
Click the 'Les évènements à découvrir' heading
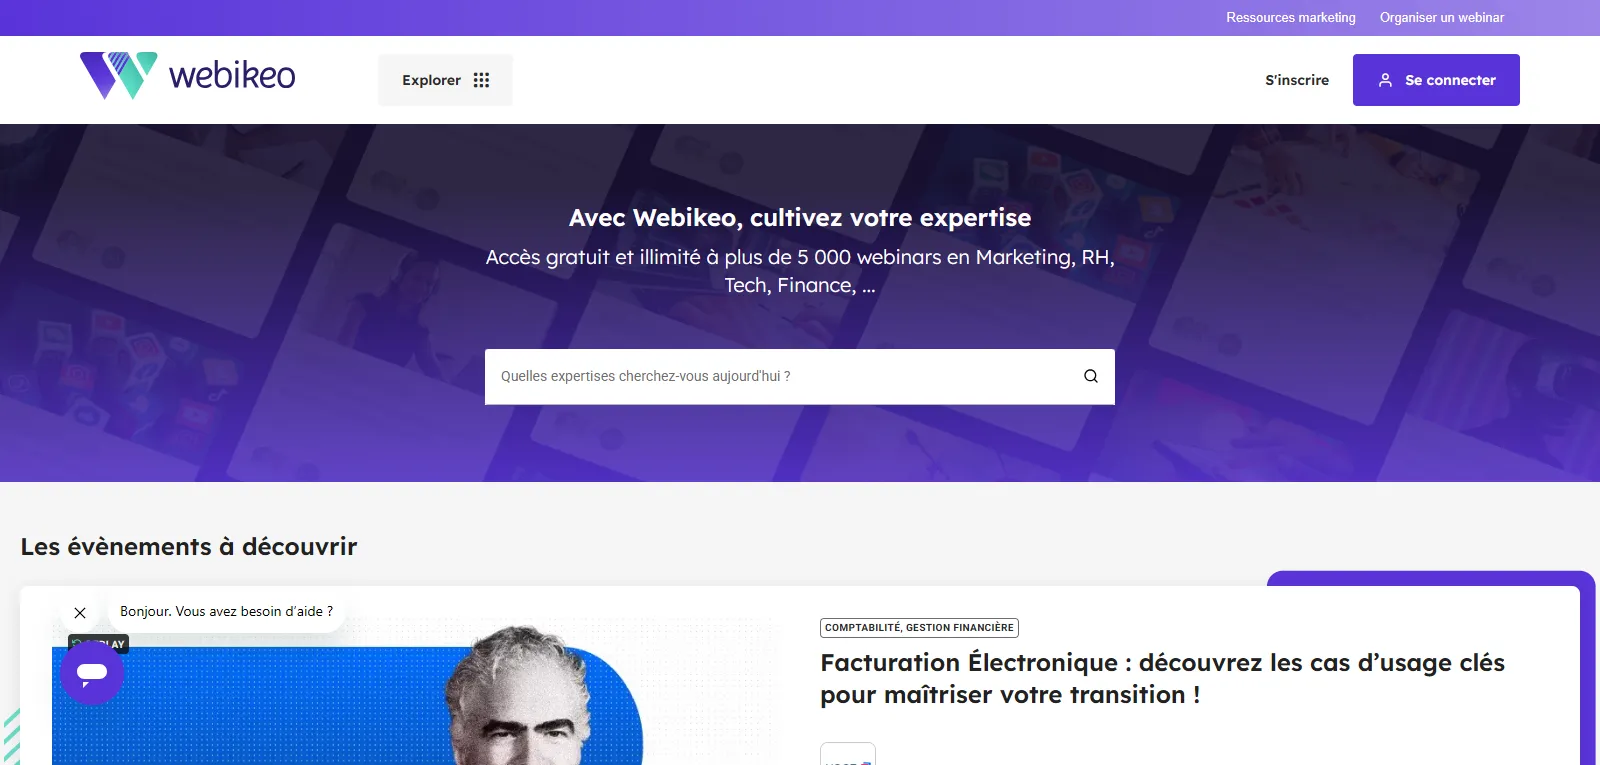(x=189, y=546)
